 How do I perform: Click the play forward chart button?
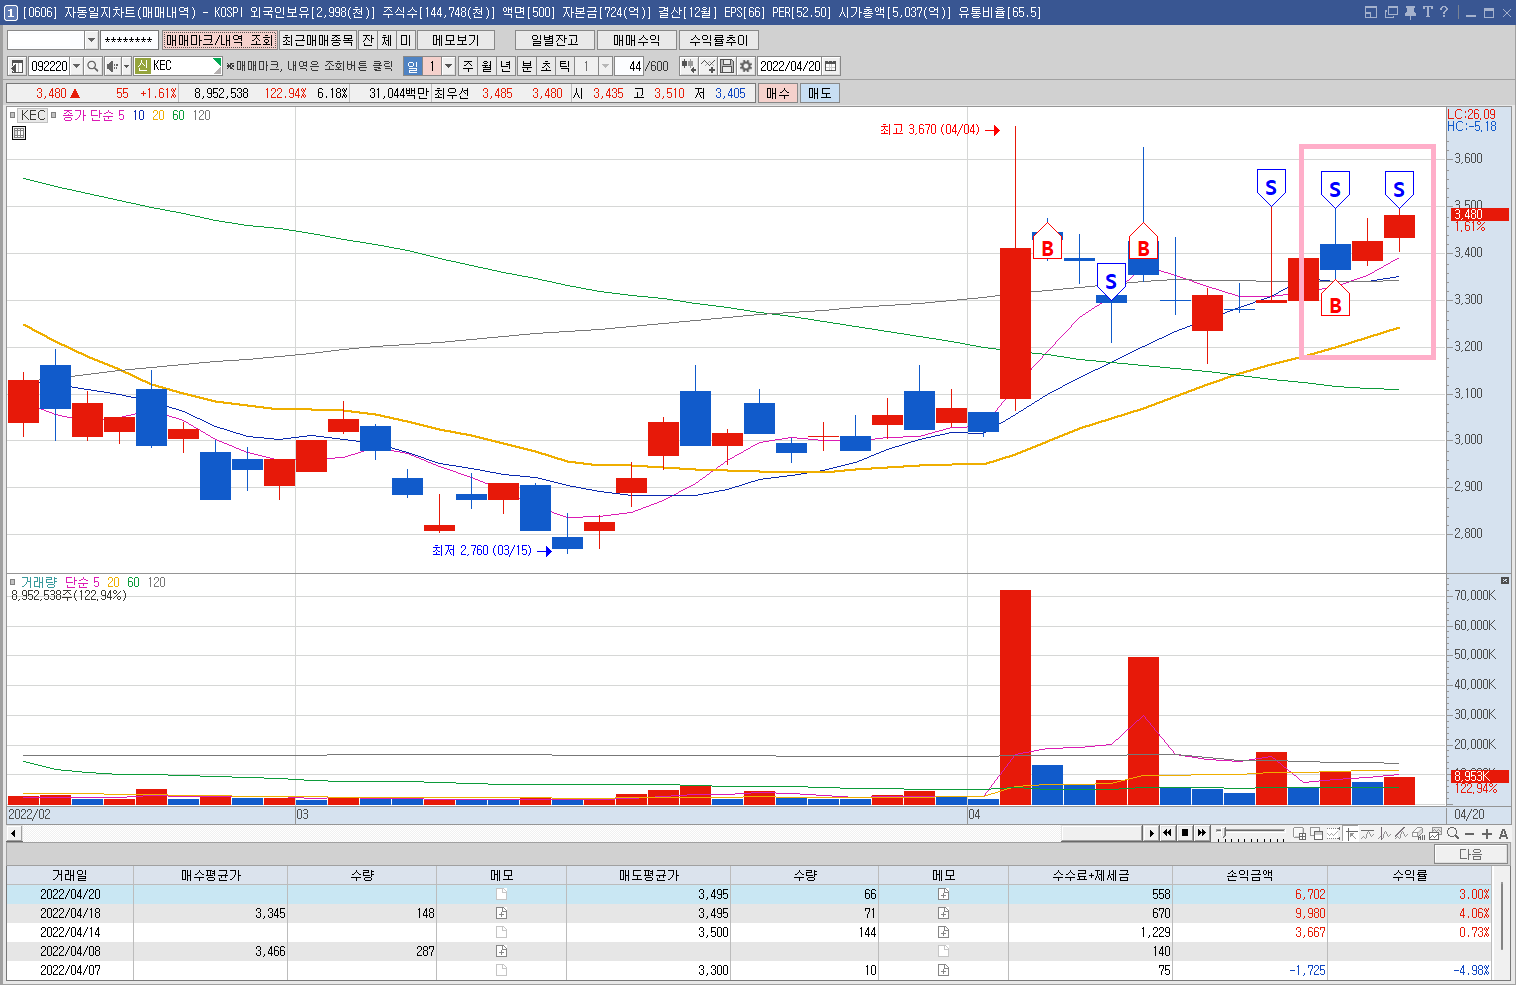tap(1151, 833)
